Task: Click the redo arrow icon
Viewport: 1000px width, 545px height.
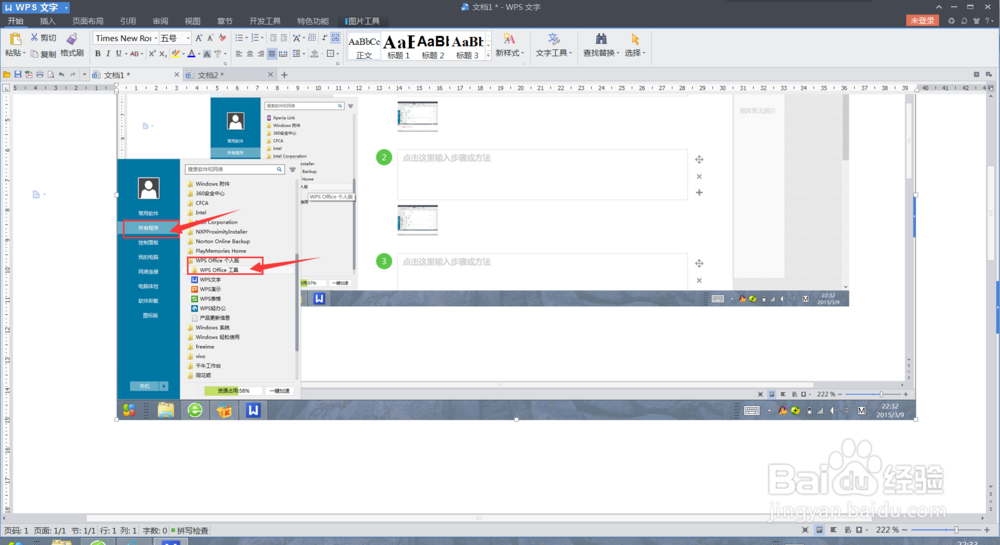Action: (73, 75)
